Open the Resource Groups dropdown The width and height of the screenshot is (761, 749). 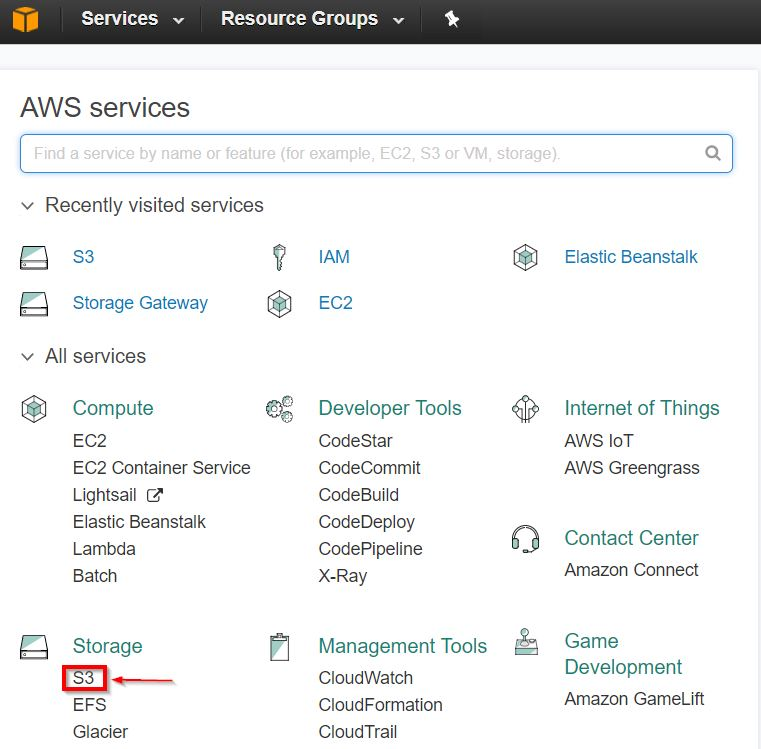point(312,19)
